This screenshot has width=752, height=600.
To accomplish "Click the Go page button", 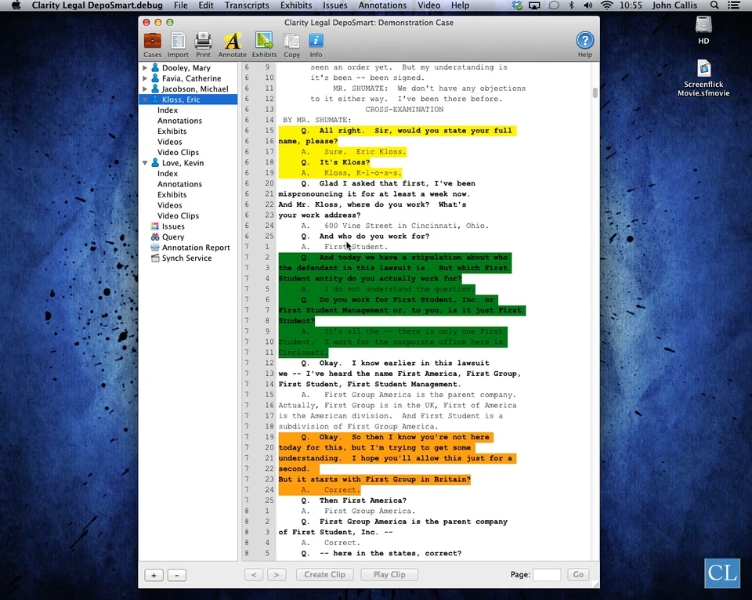I will pyautogui.click(x=578, y=574).
